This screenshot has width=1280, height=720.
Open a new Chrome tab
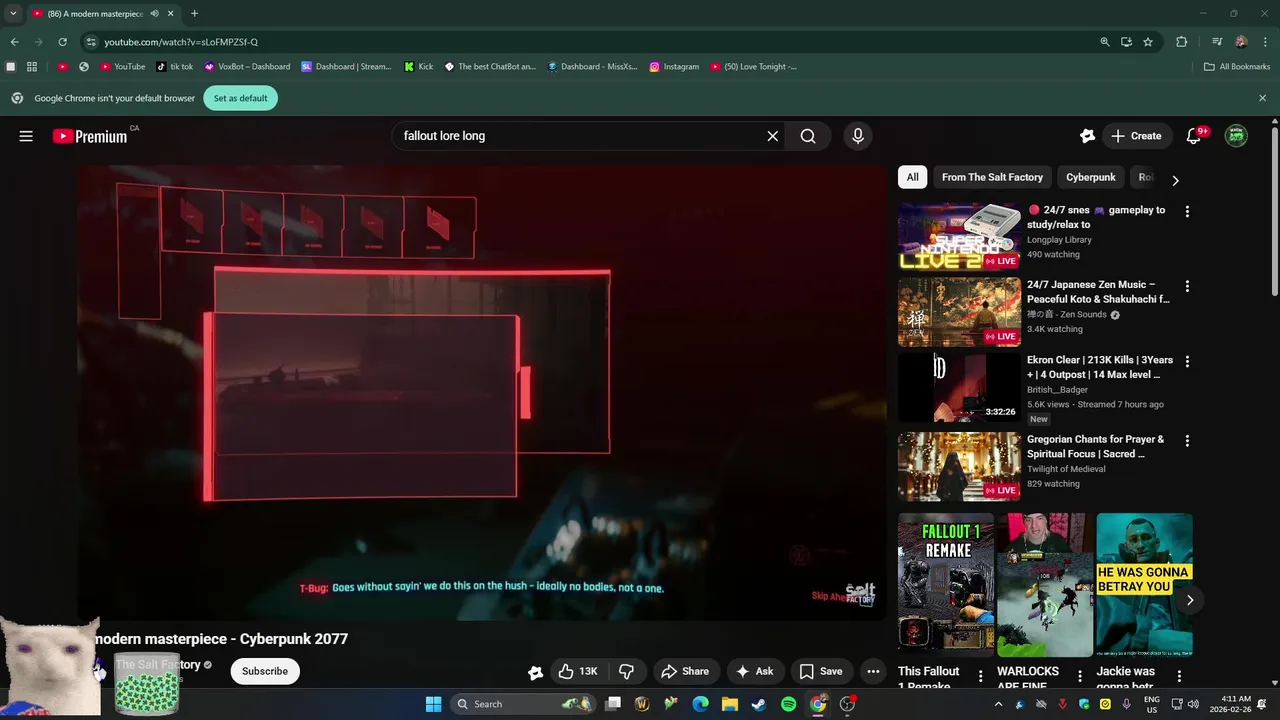coord(194,14)
